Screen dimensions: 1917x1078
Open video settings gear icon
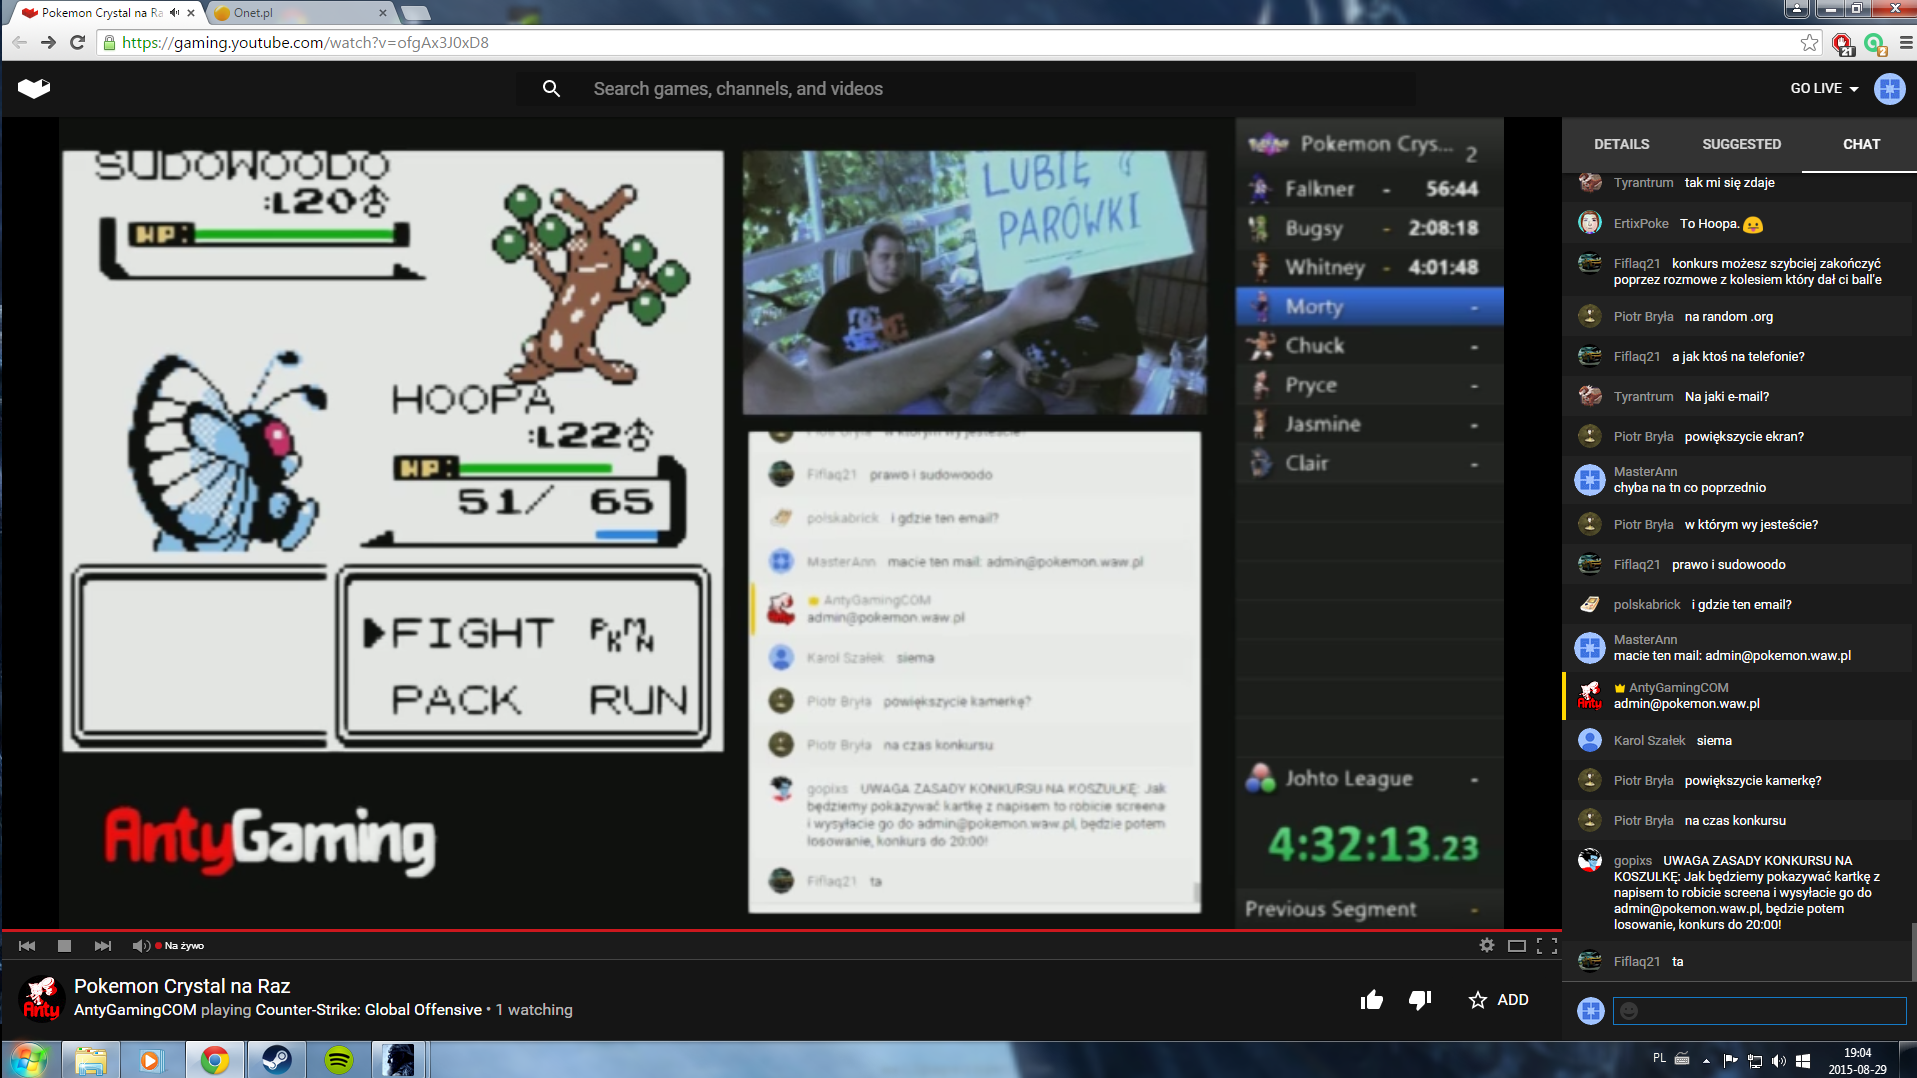pyautogui.click(x=1487, y=946)
